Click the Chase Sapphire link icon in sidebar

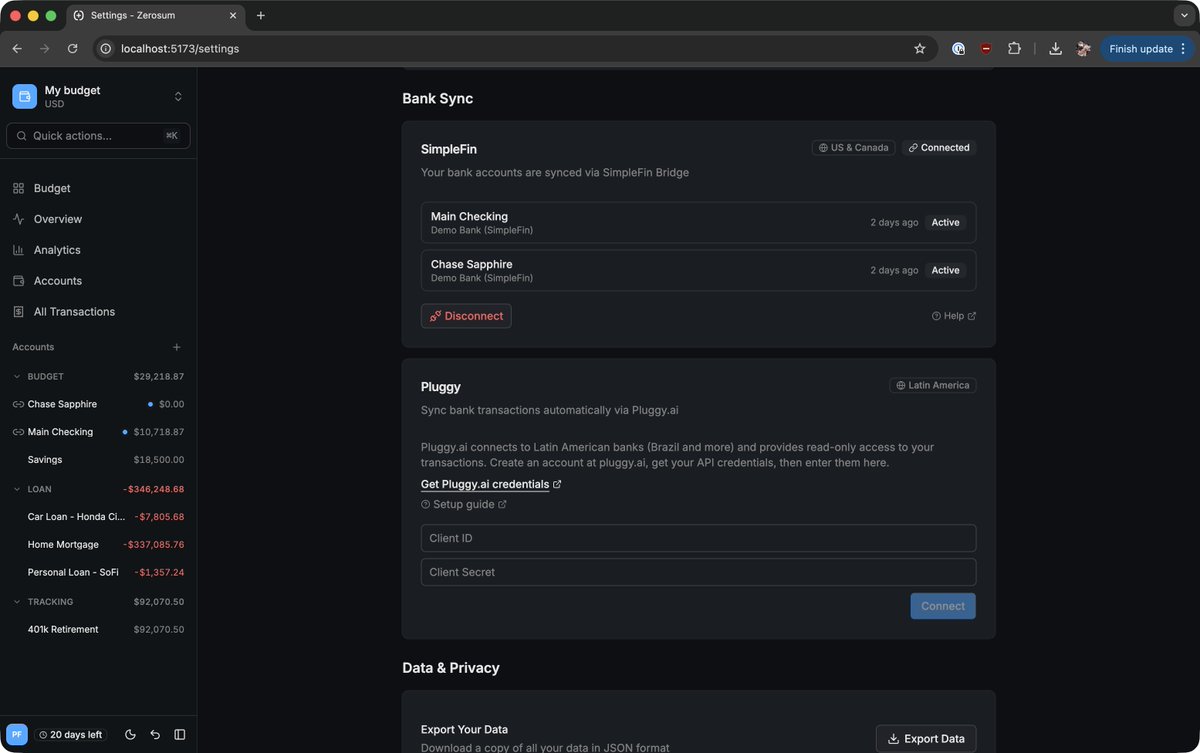click(x=18, y=404)
